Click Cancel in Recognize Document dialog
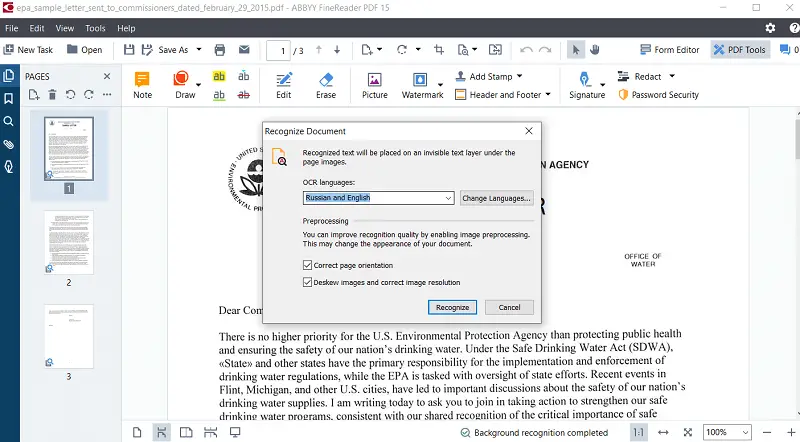This screenshot has height=442, width=800. (509, 307)
